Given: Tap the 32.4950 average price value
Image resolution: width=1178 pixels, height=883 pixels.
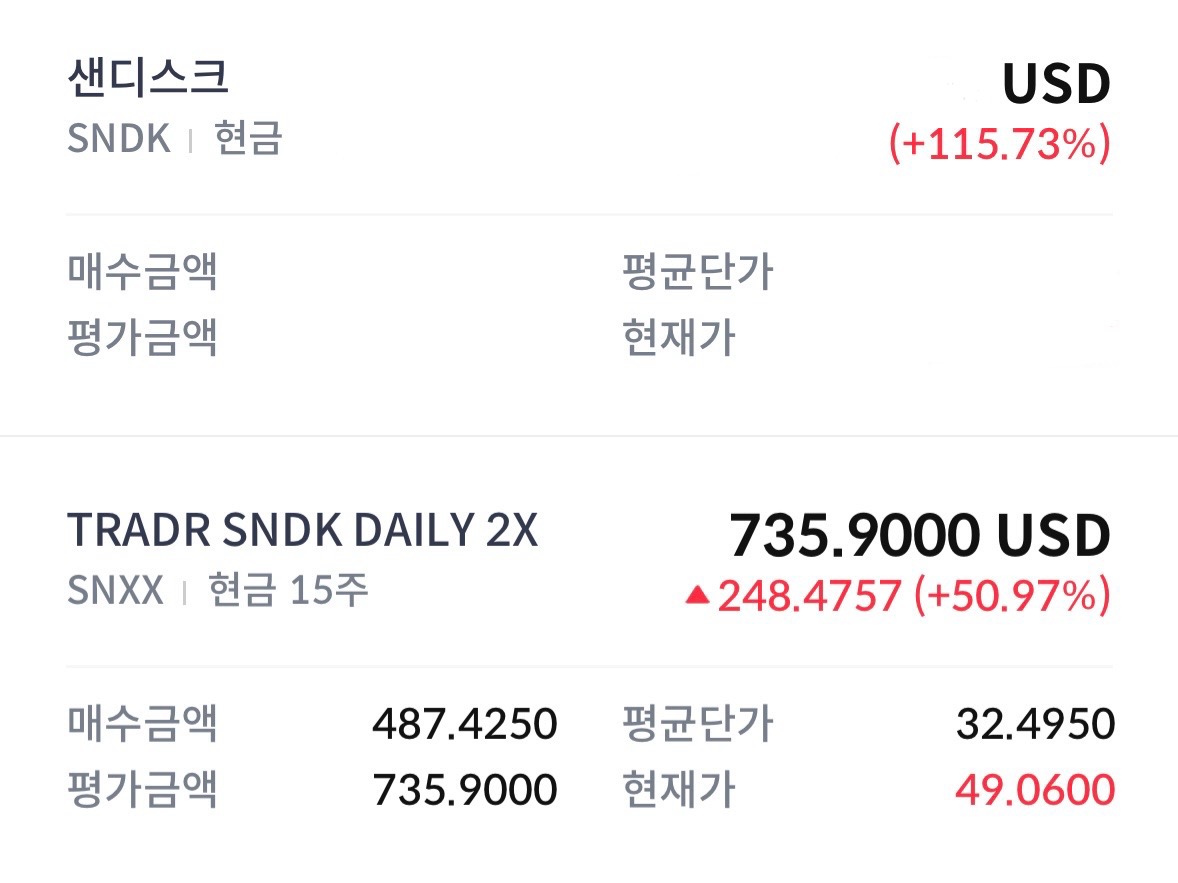Looking at the screenshot, I should 1035,723.
